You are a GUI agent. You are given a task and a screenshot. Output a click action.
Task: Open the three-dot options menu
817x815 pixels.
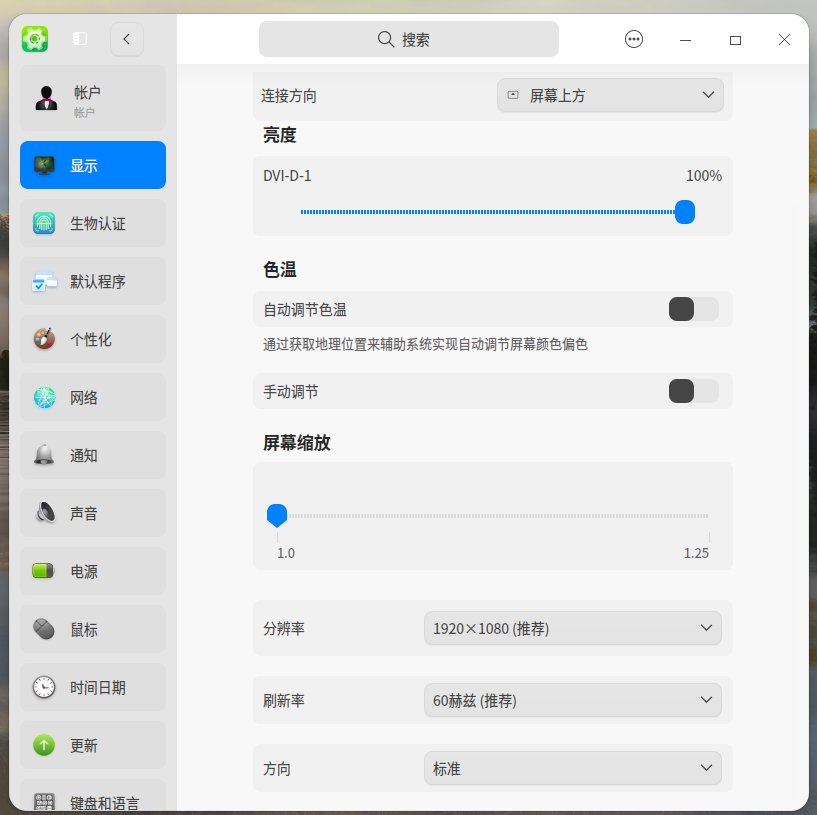tap(634, 39)
